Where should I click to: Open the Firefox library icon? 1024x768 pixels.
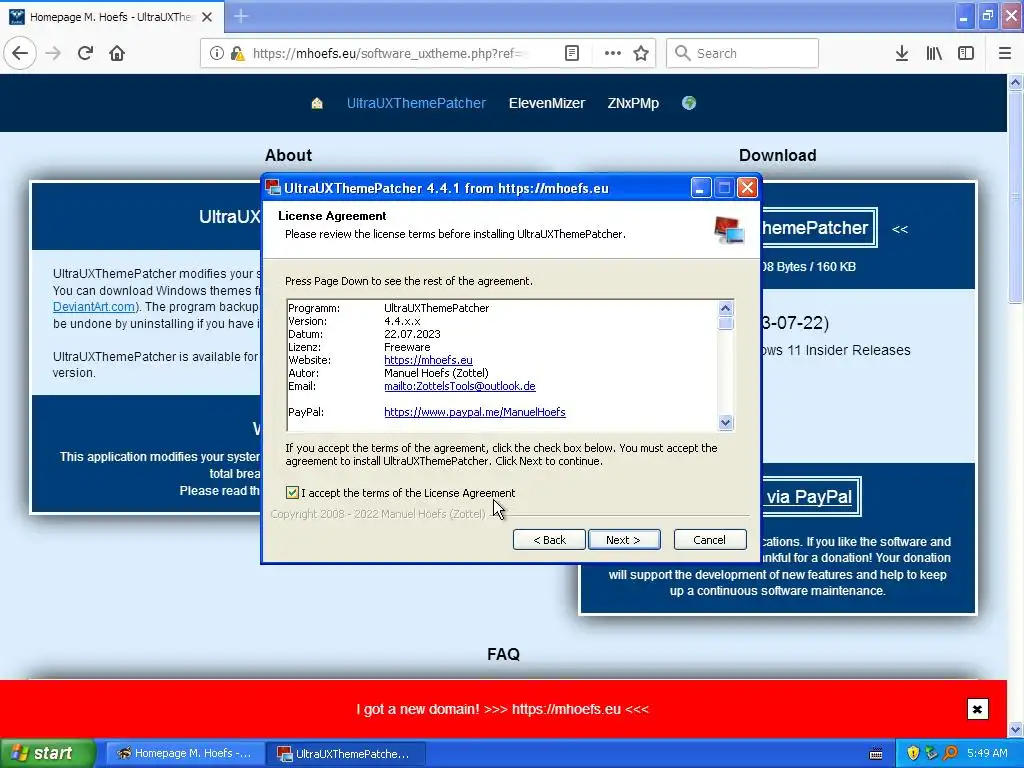pyautogui.click(x=934, y=53)
